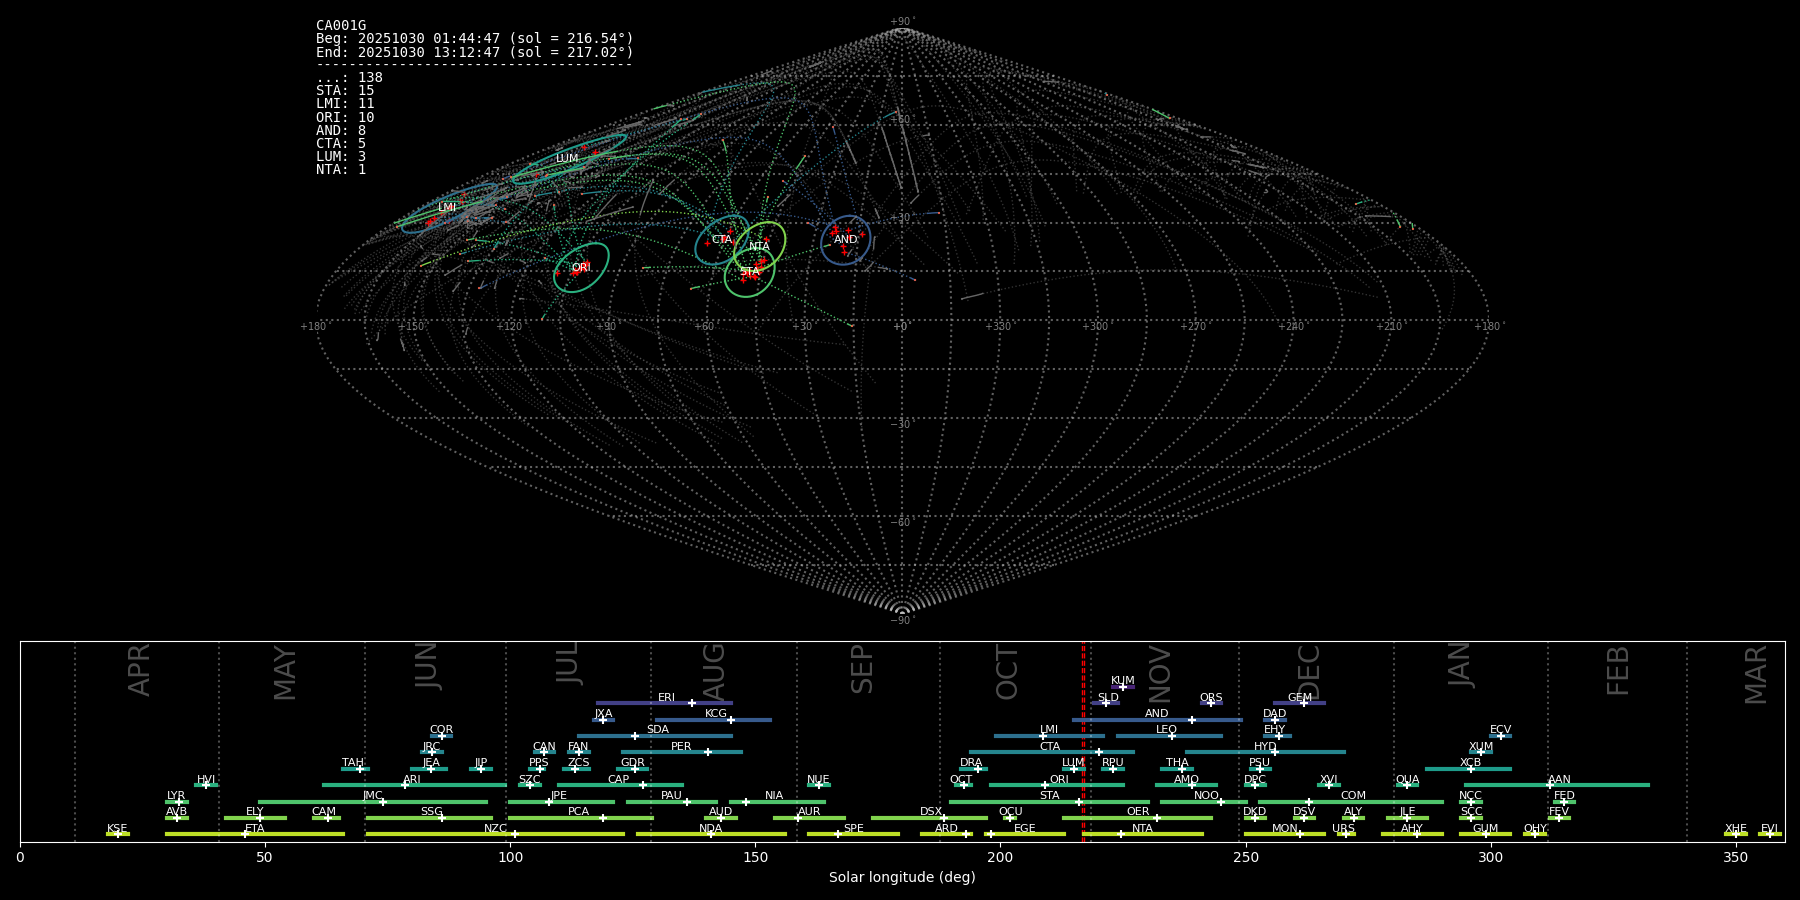Click the NOV month label in the timeline
Screen dimensions: 1800x900
pos(1160,674)
